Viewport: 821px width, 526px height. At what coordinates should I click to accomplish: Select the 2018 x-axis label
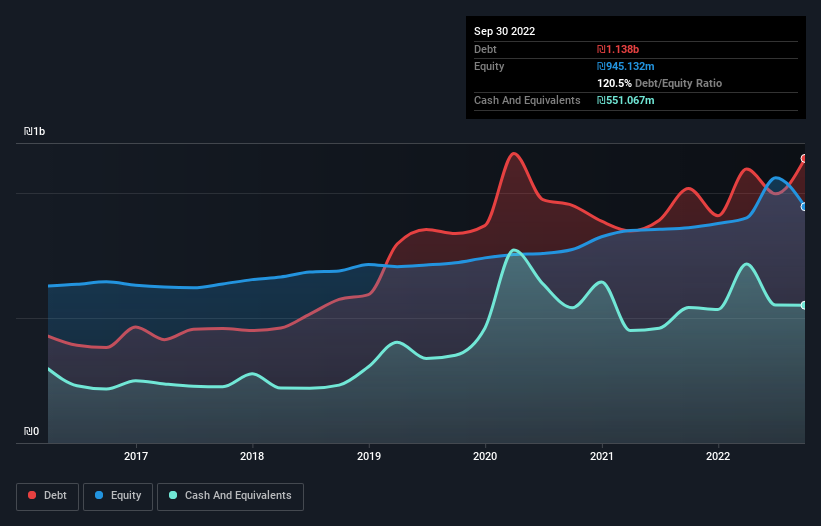click(x=253, y=456)
